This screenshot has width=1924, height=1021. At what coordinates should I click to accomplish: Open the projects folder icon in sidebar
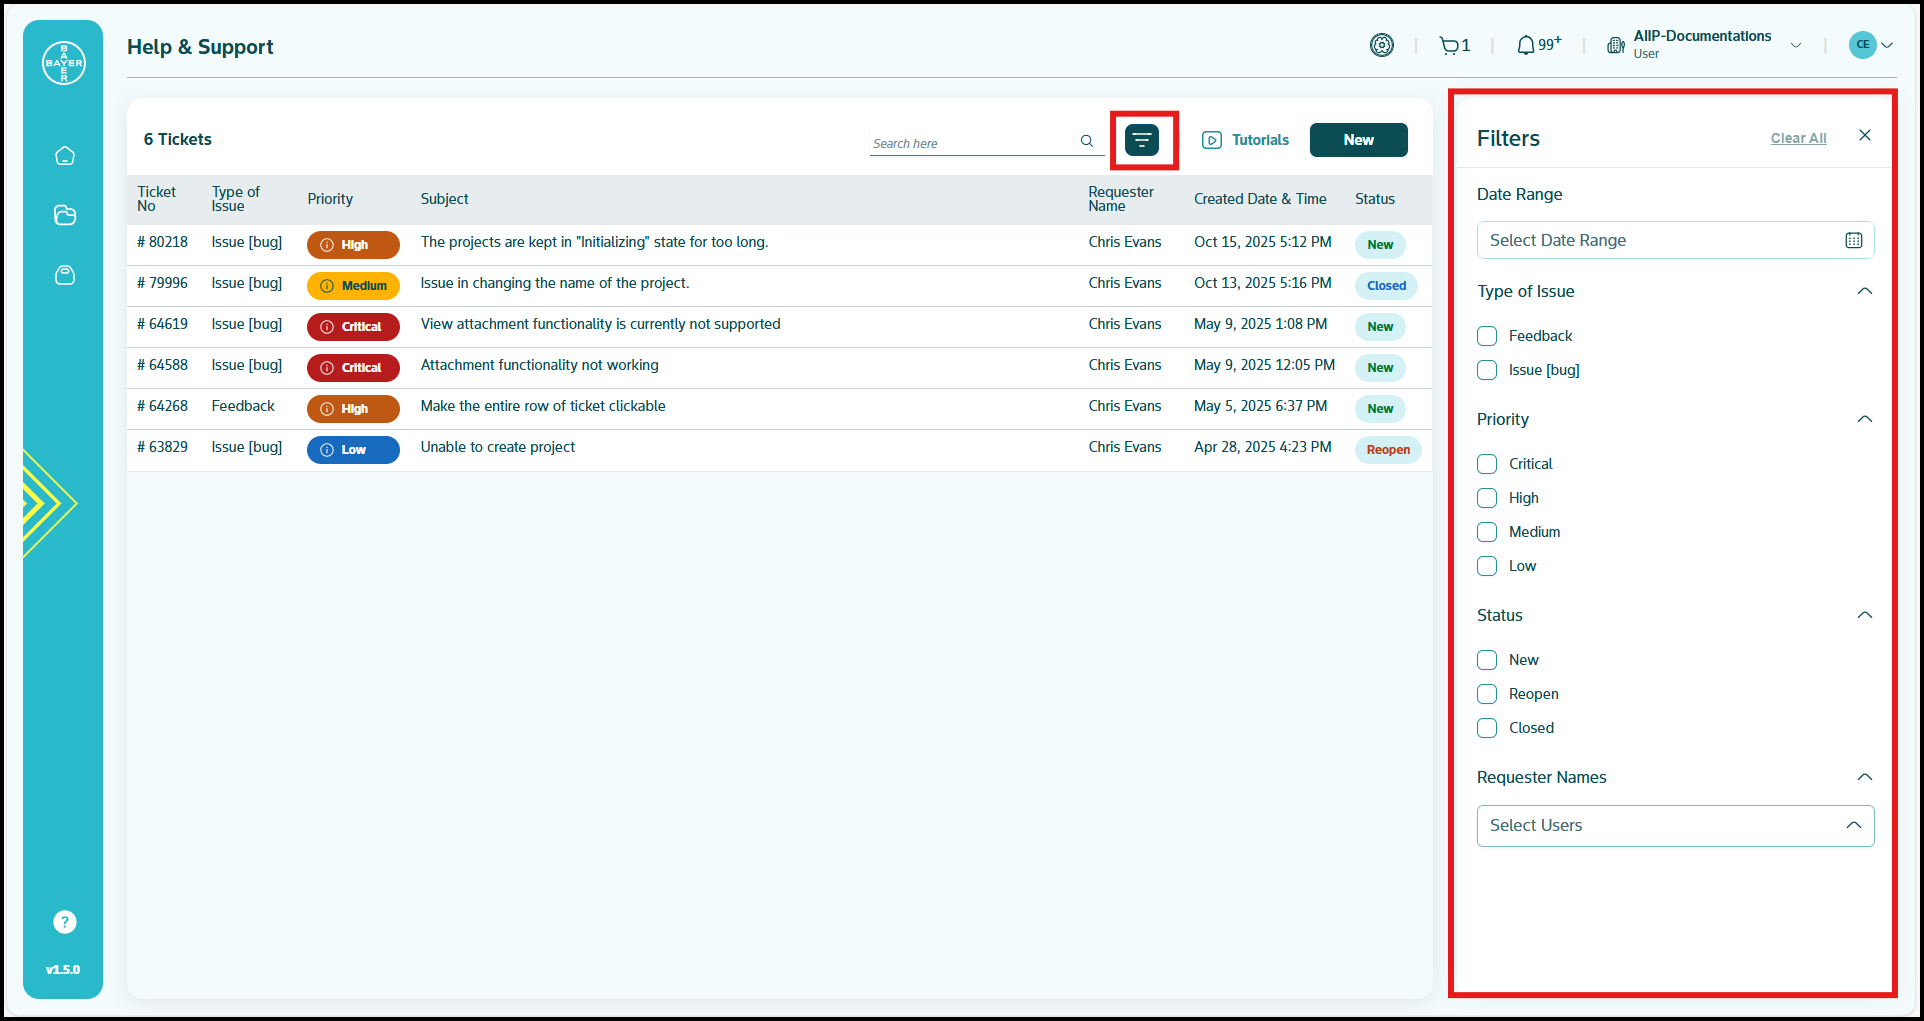[65, 215]
